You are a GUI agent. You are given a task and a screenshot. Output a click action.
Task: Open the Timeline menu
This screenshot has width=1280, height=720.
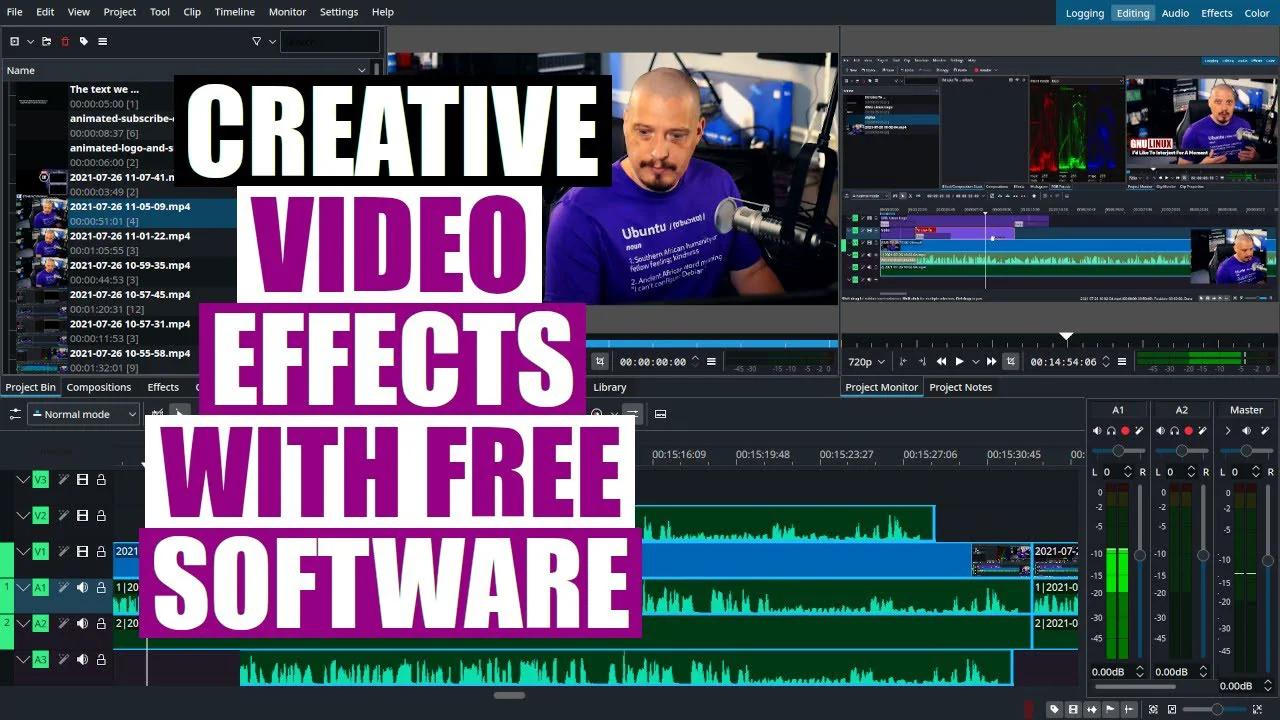click(x=235, y=12)
